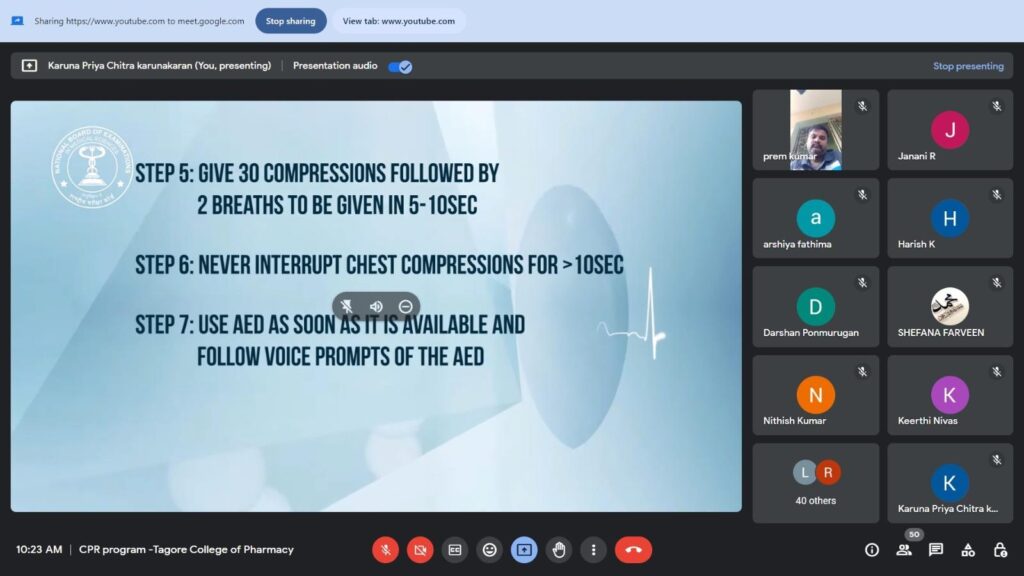Click presenter name Karuna Priya Chitra karunakaran
The height and width of the screenshot is (576, 1024).
[159, 66]
